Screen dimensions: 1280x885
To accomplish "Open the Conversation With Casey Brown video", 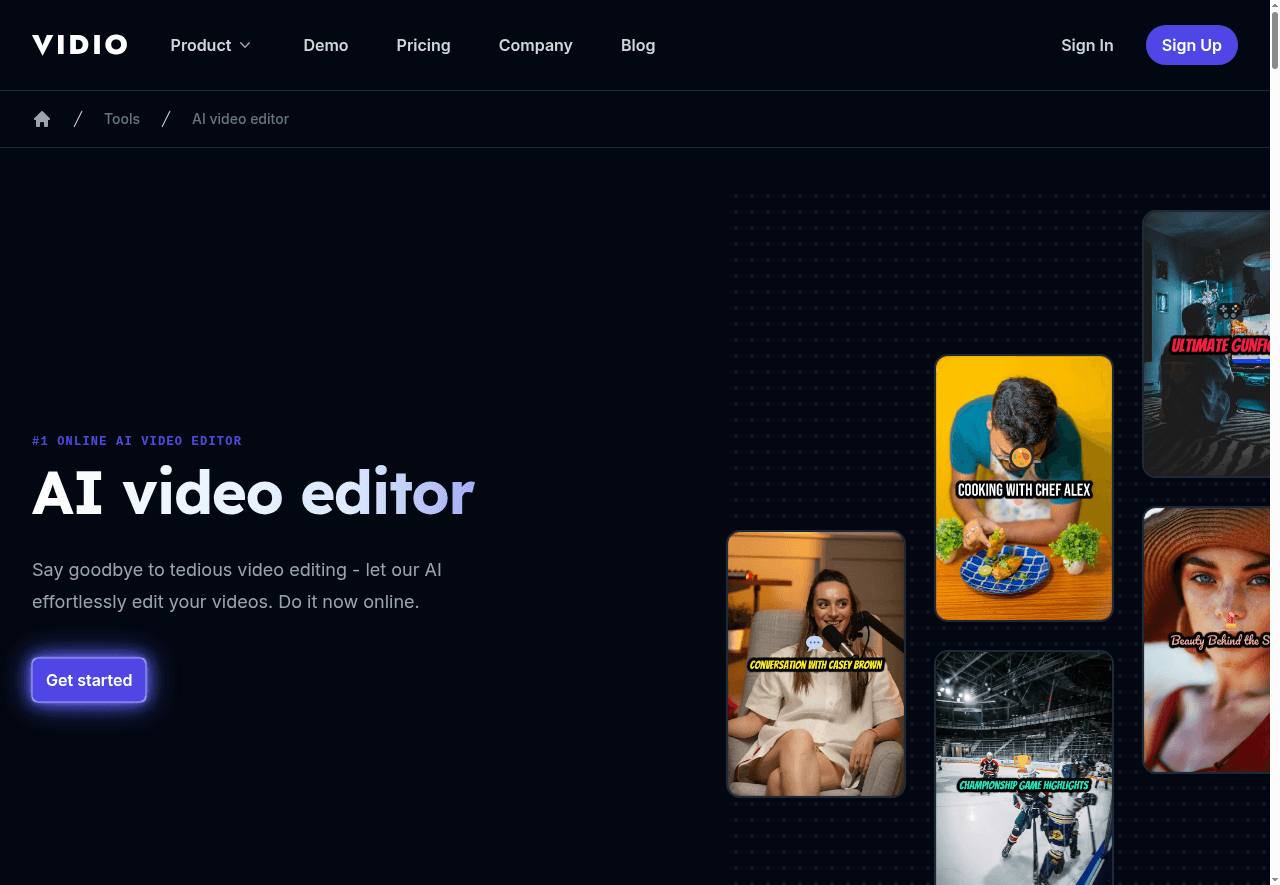I will tap(816, 664).
